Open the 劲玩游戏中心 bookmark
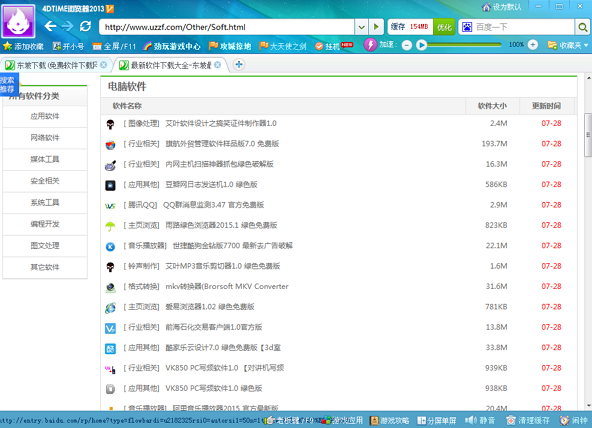 pyautogui.click(x=172, y=46)
